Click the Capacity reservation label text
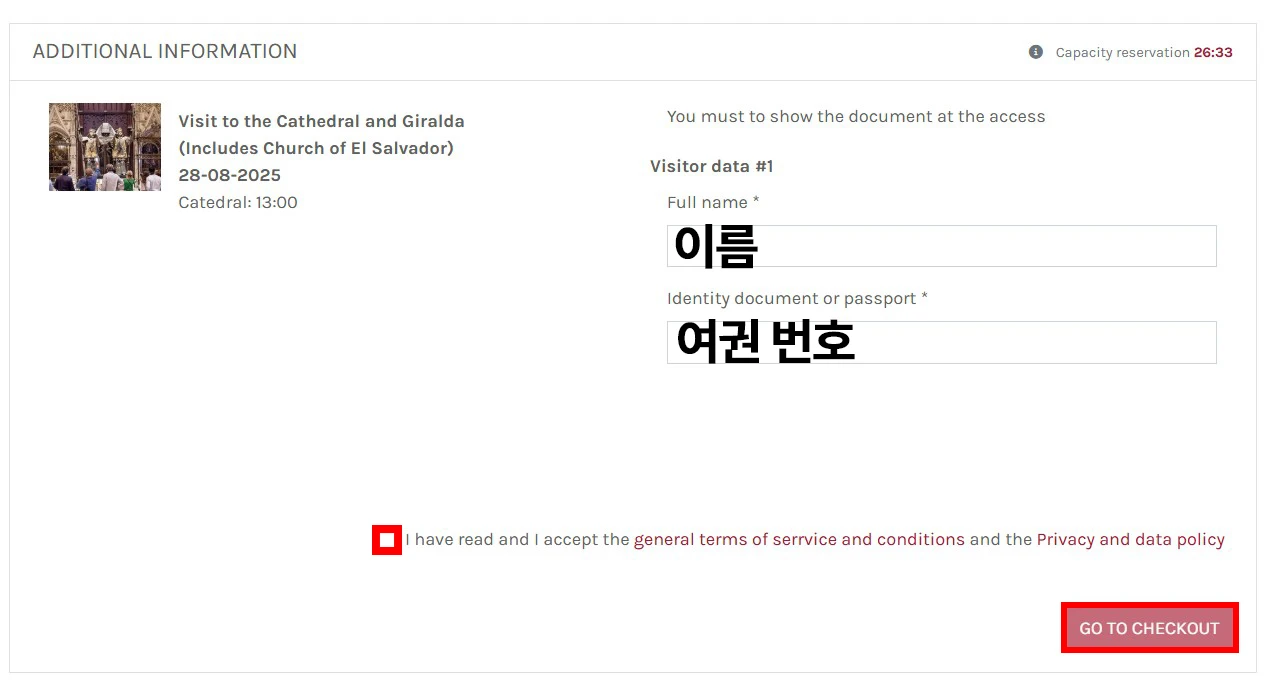1266x691 pixels. click(x=1122, y=52)
